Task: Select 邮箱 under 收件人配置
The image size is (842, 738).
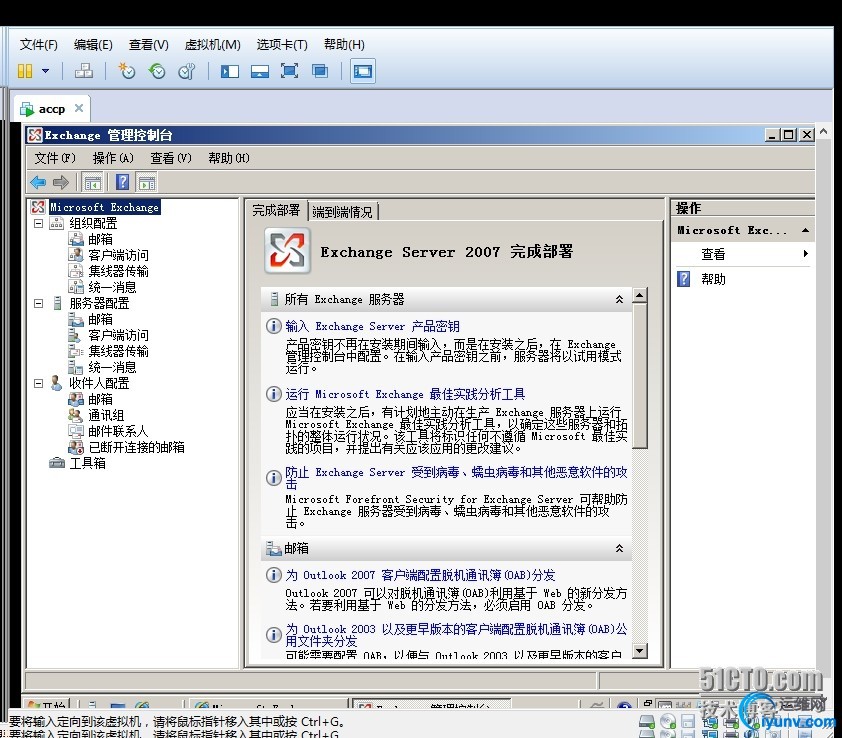Action: point(100,399)
